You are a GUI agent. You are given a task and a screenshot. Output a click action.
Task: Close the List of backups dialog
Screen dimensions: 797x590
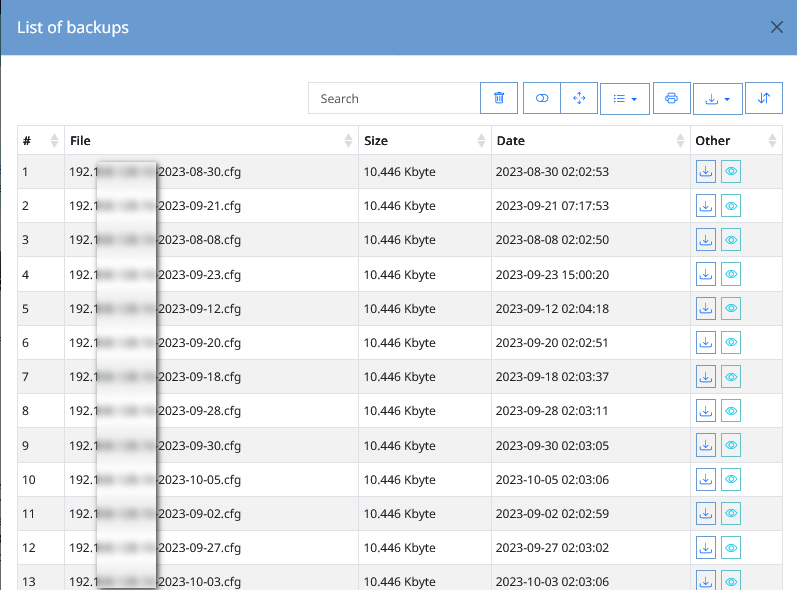776,27
